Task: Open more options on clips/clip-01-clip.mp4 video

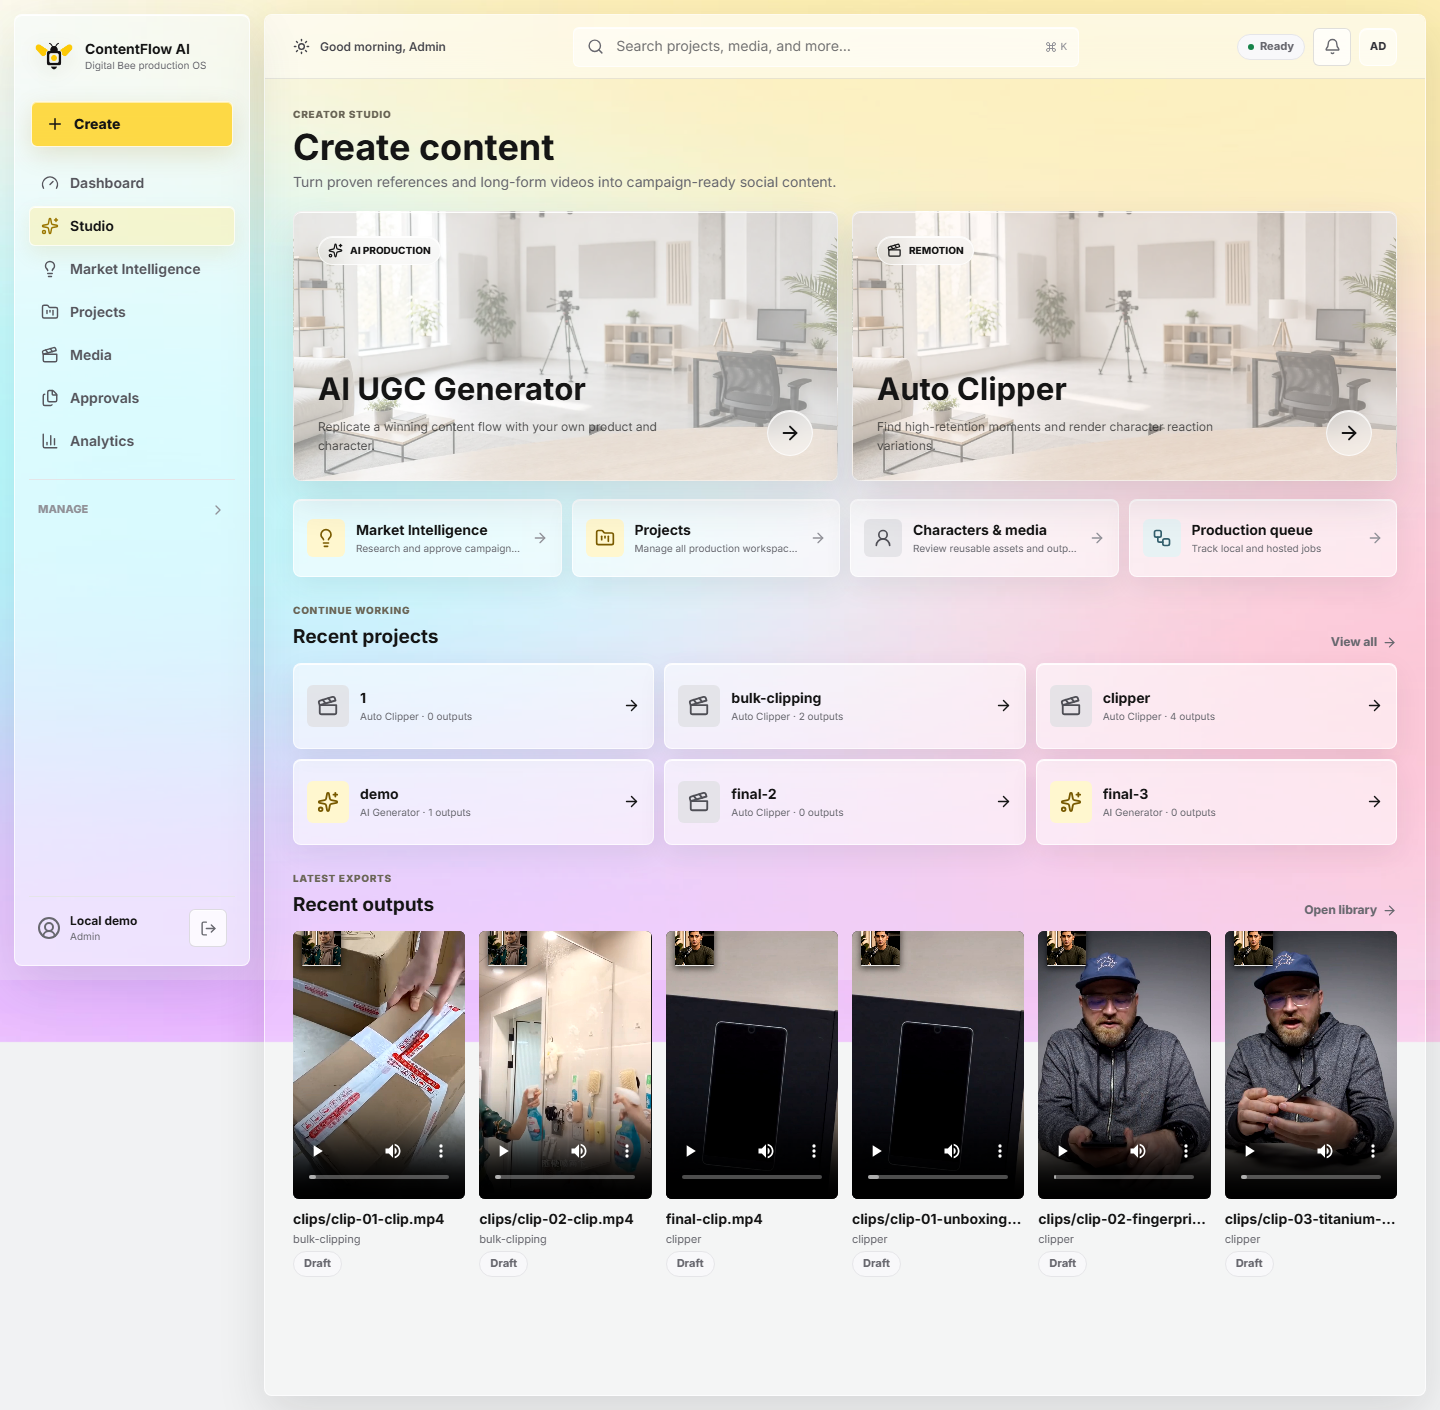Action: pos(441,1151)
